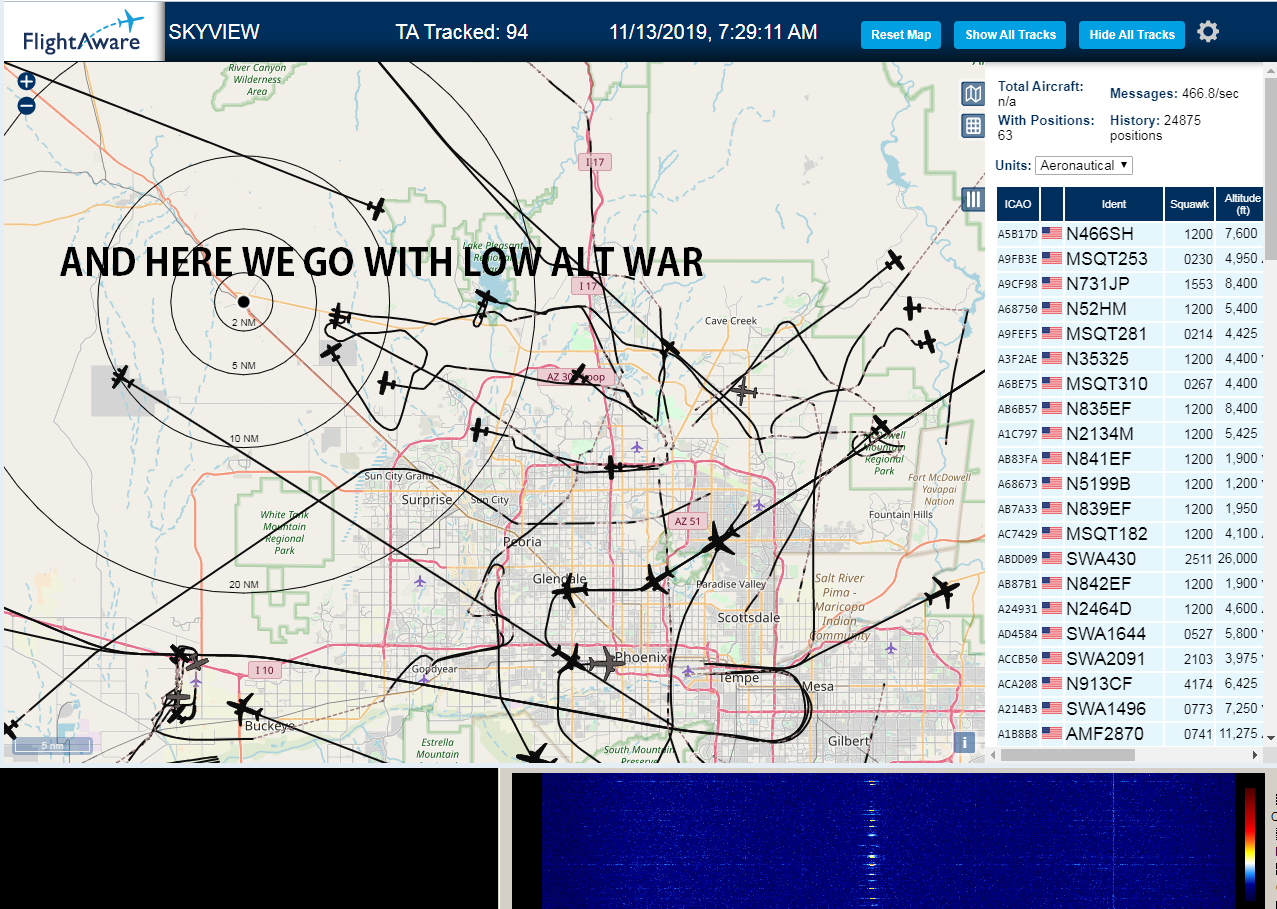Click squawk value 4174
1277x909 pixels.
(1198, 684)
